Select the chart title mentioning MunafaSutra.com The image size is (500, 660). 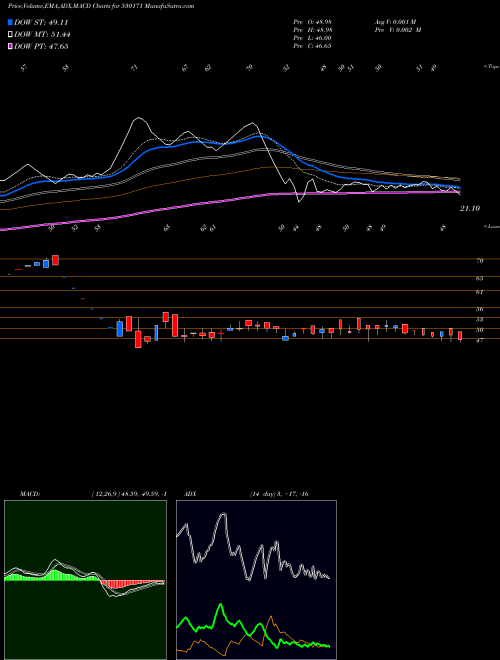coord(101,6)
